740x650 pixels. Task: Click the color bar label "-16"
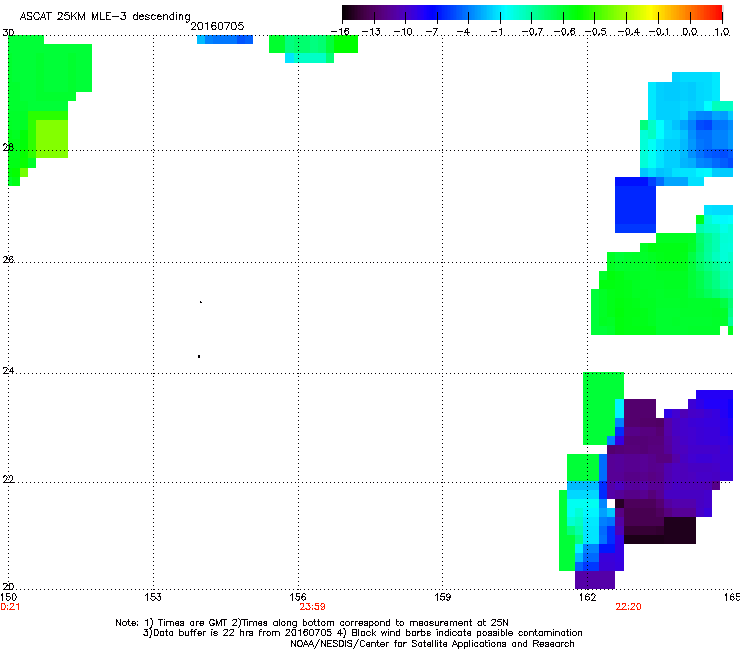[340, 32]
